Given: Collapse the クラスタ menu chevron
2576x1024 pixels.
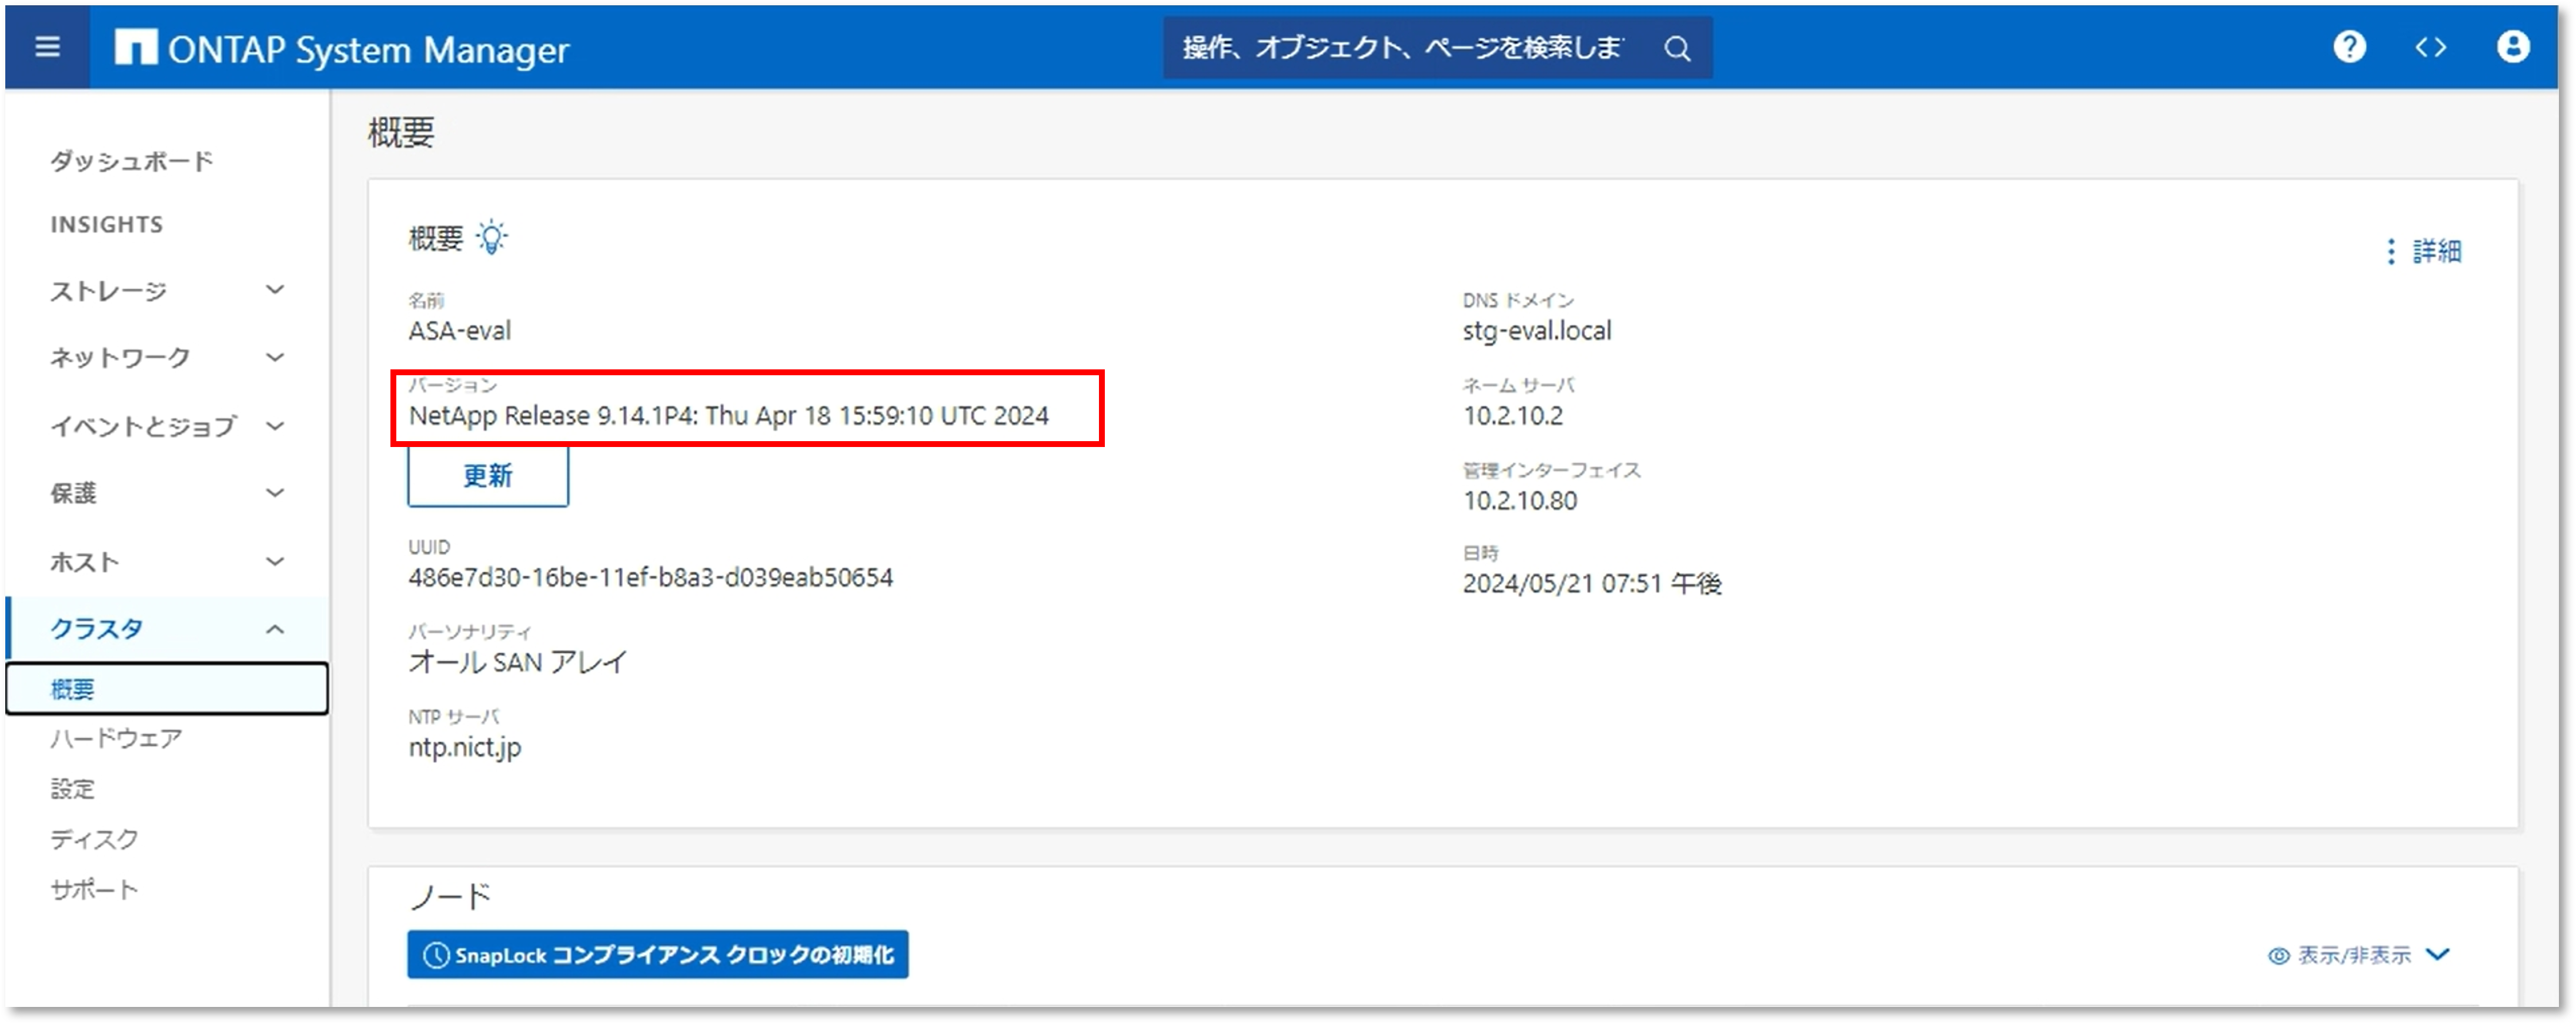Looking at the screenshot, I should point(275,629).
